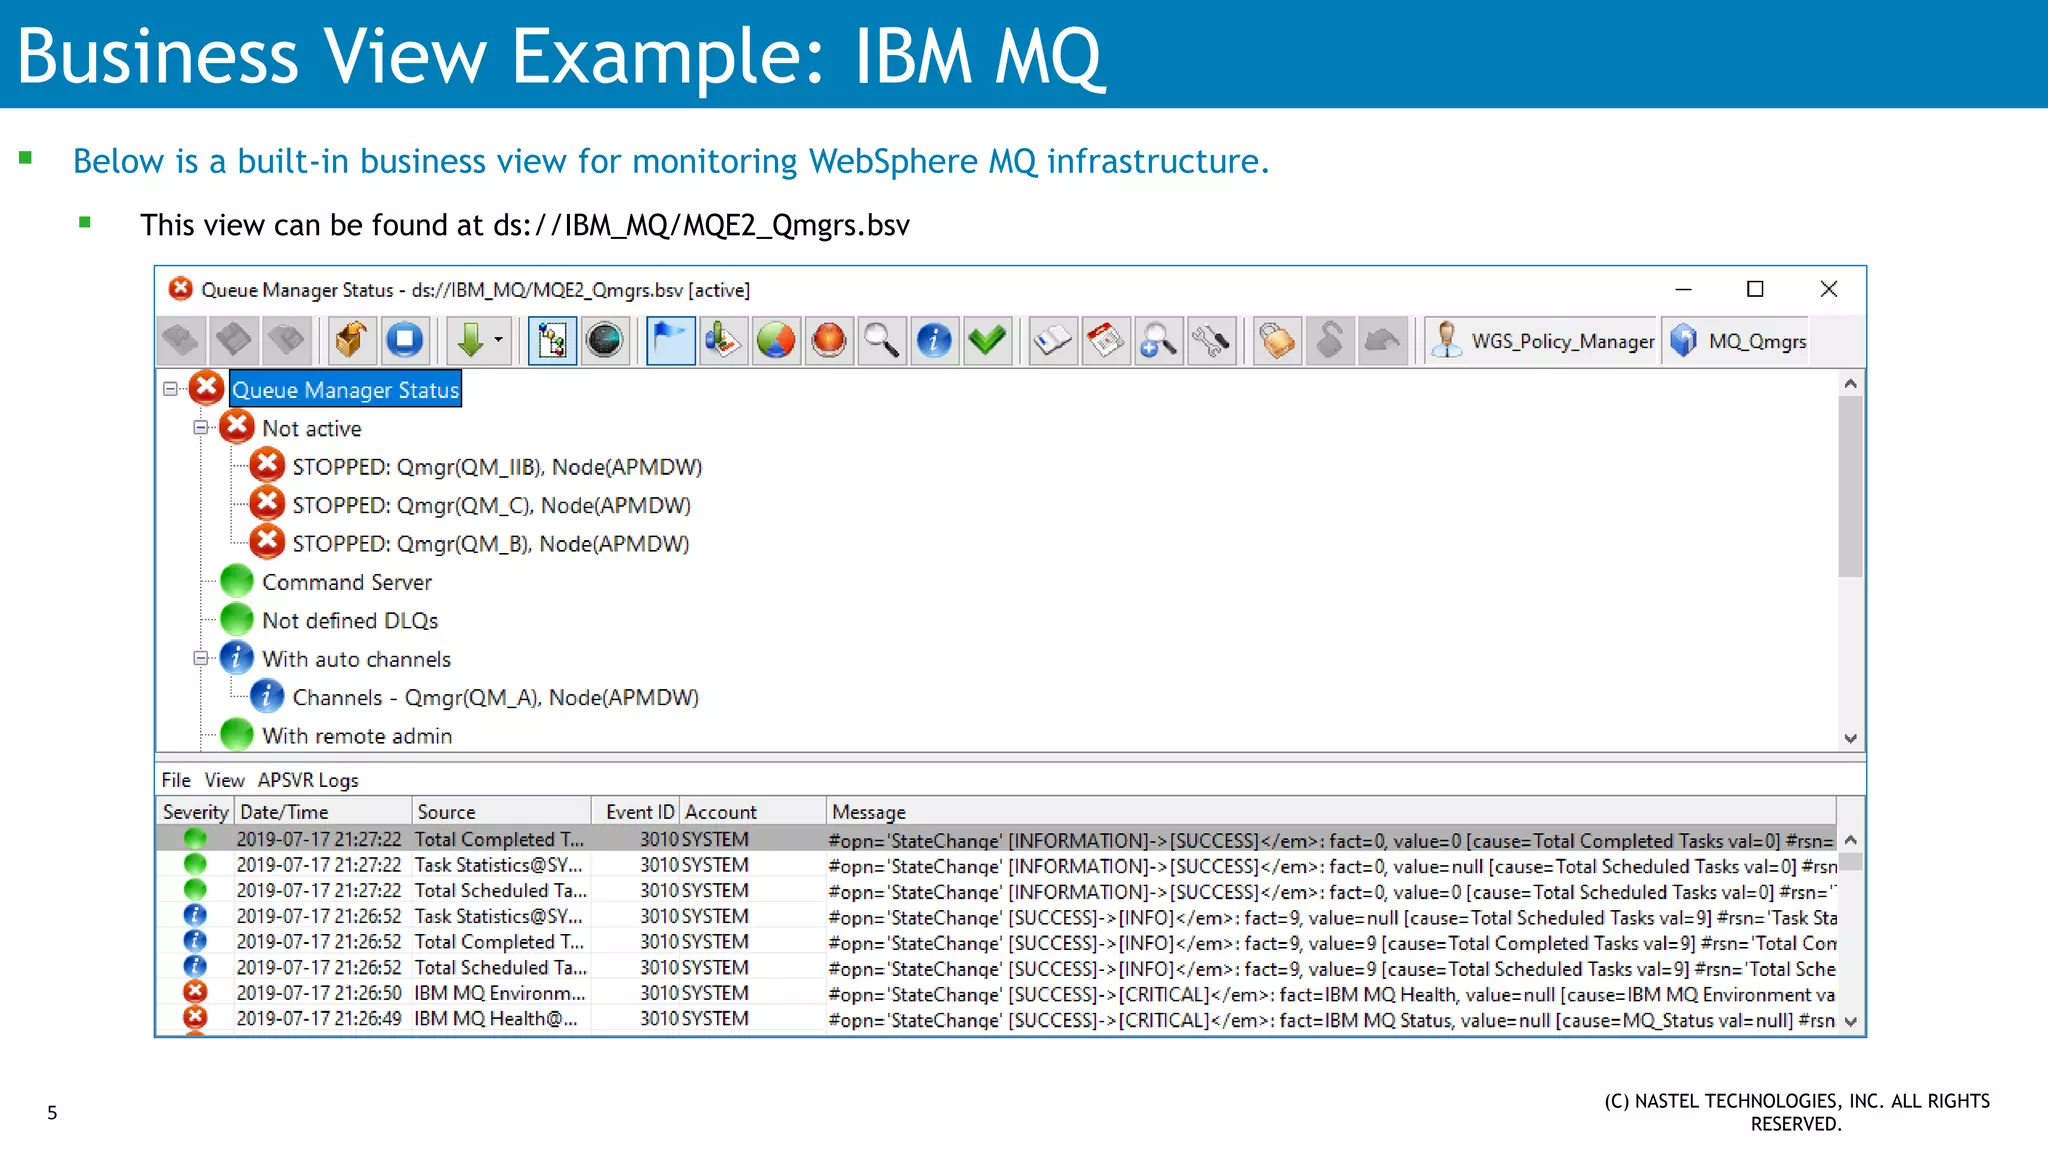Click the MQ_Qmgrs toolbar button
The image size is (2048, 1152).
pyautogui.click(x=1737, y=341)
